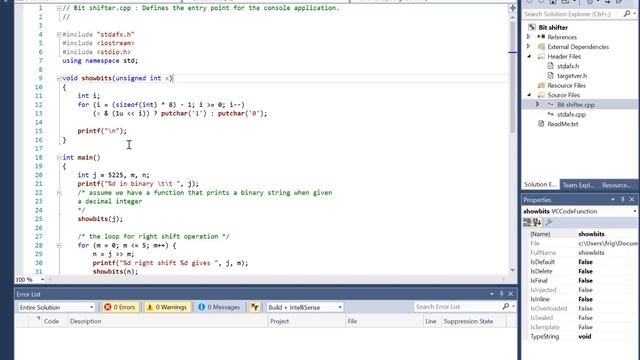This screenshot has height=360, width=640.
Task: Click the Bit shifter.cpp file icon
Action: (551, 104)
